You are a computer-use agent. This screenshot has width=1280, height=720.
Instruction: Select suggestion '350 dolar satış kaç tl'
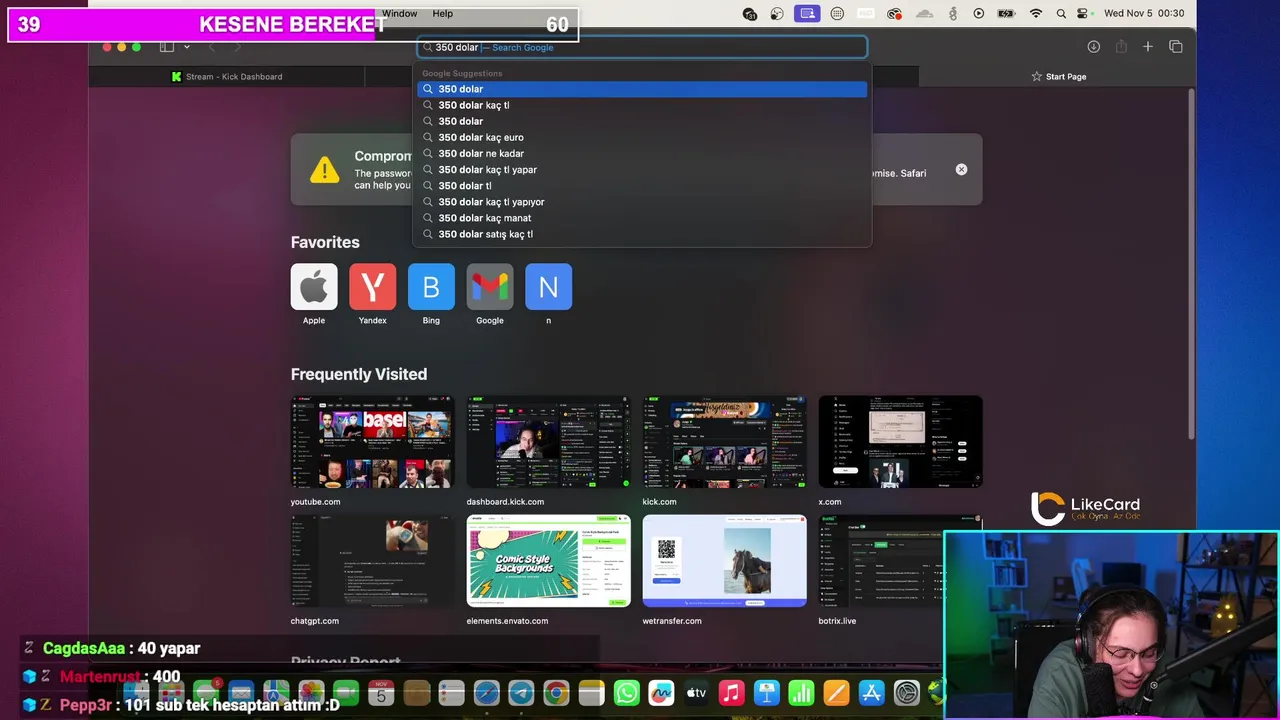[642, 233]
